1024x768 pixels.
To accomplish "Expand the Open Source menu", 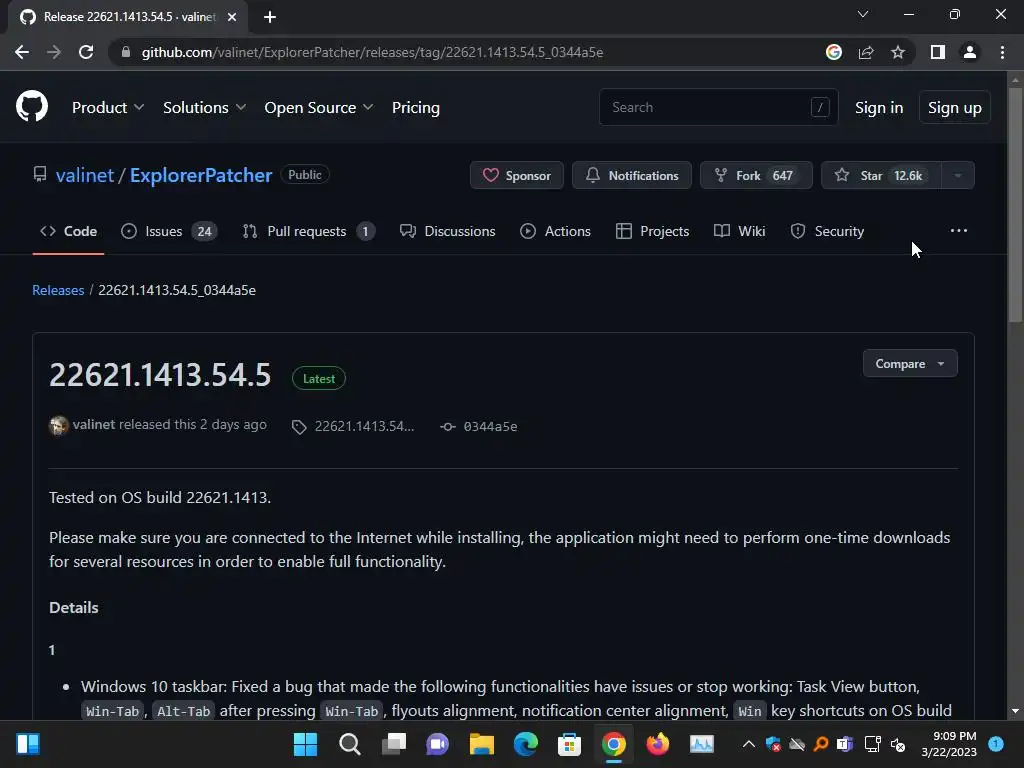I will pos(319,108).
